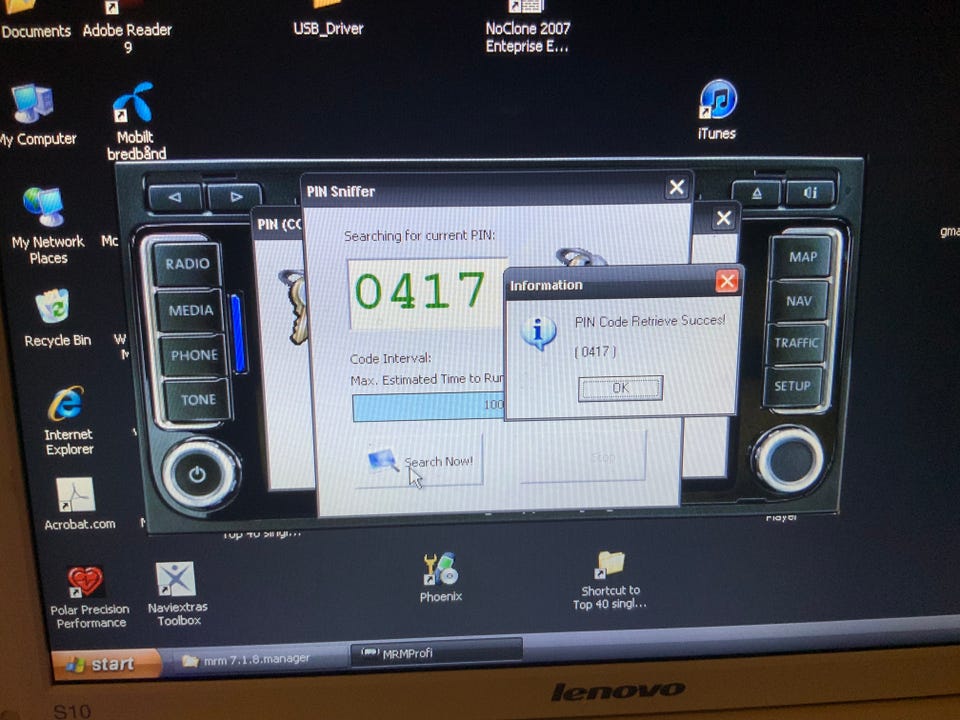This screenshot has width=960, height=720.
Task: Click the green 0417 PIN display
Action: 427,293
